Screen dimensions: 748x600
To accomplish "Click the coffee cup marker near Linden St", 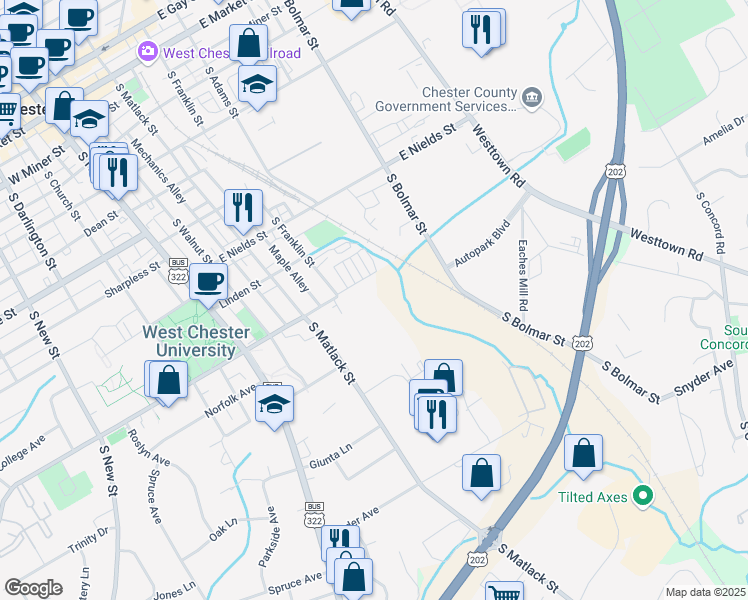I will click(208, 285).
